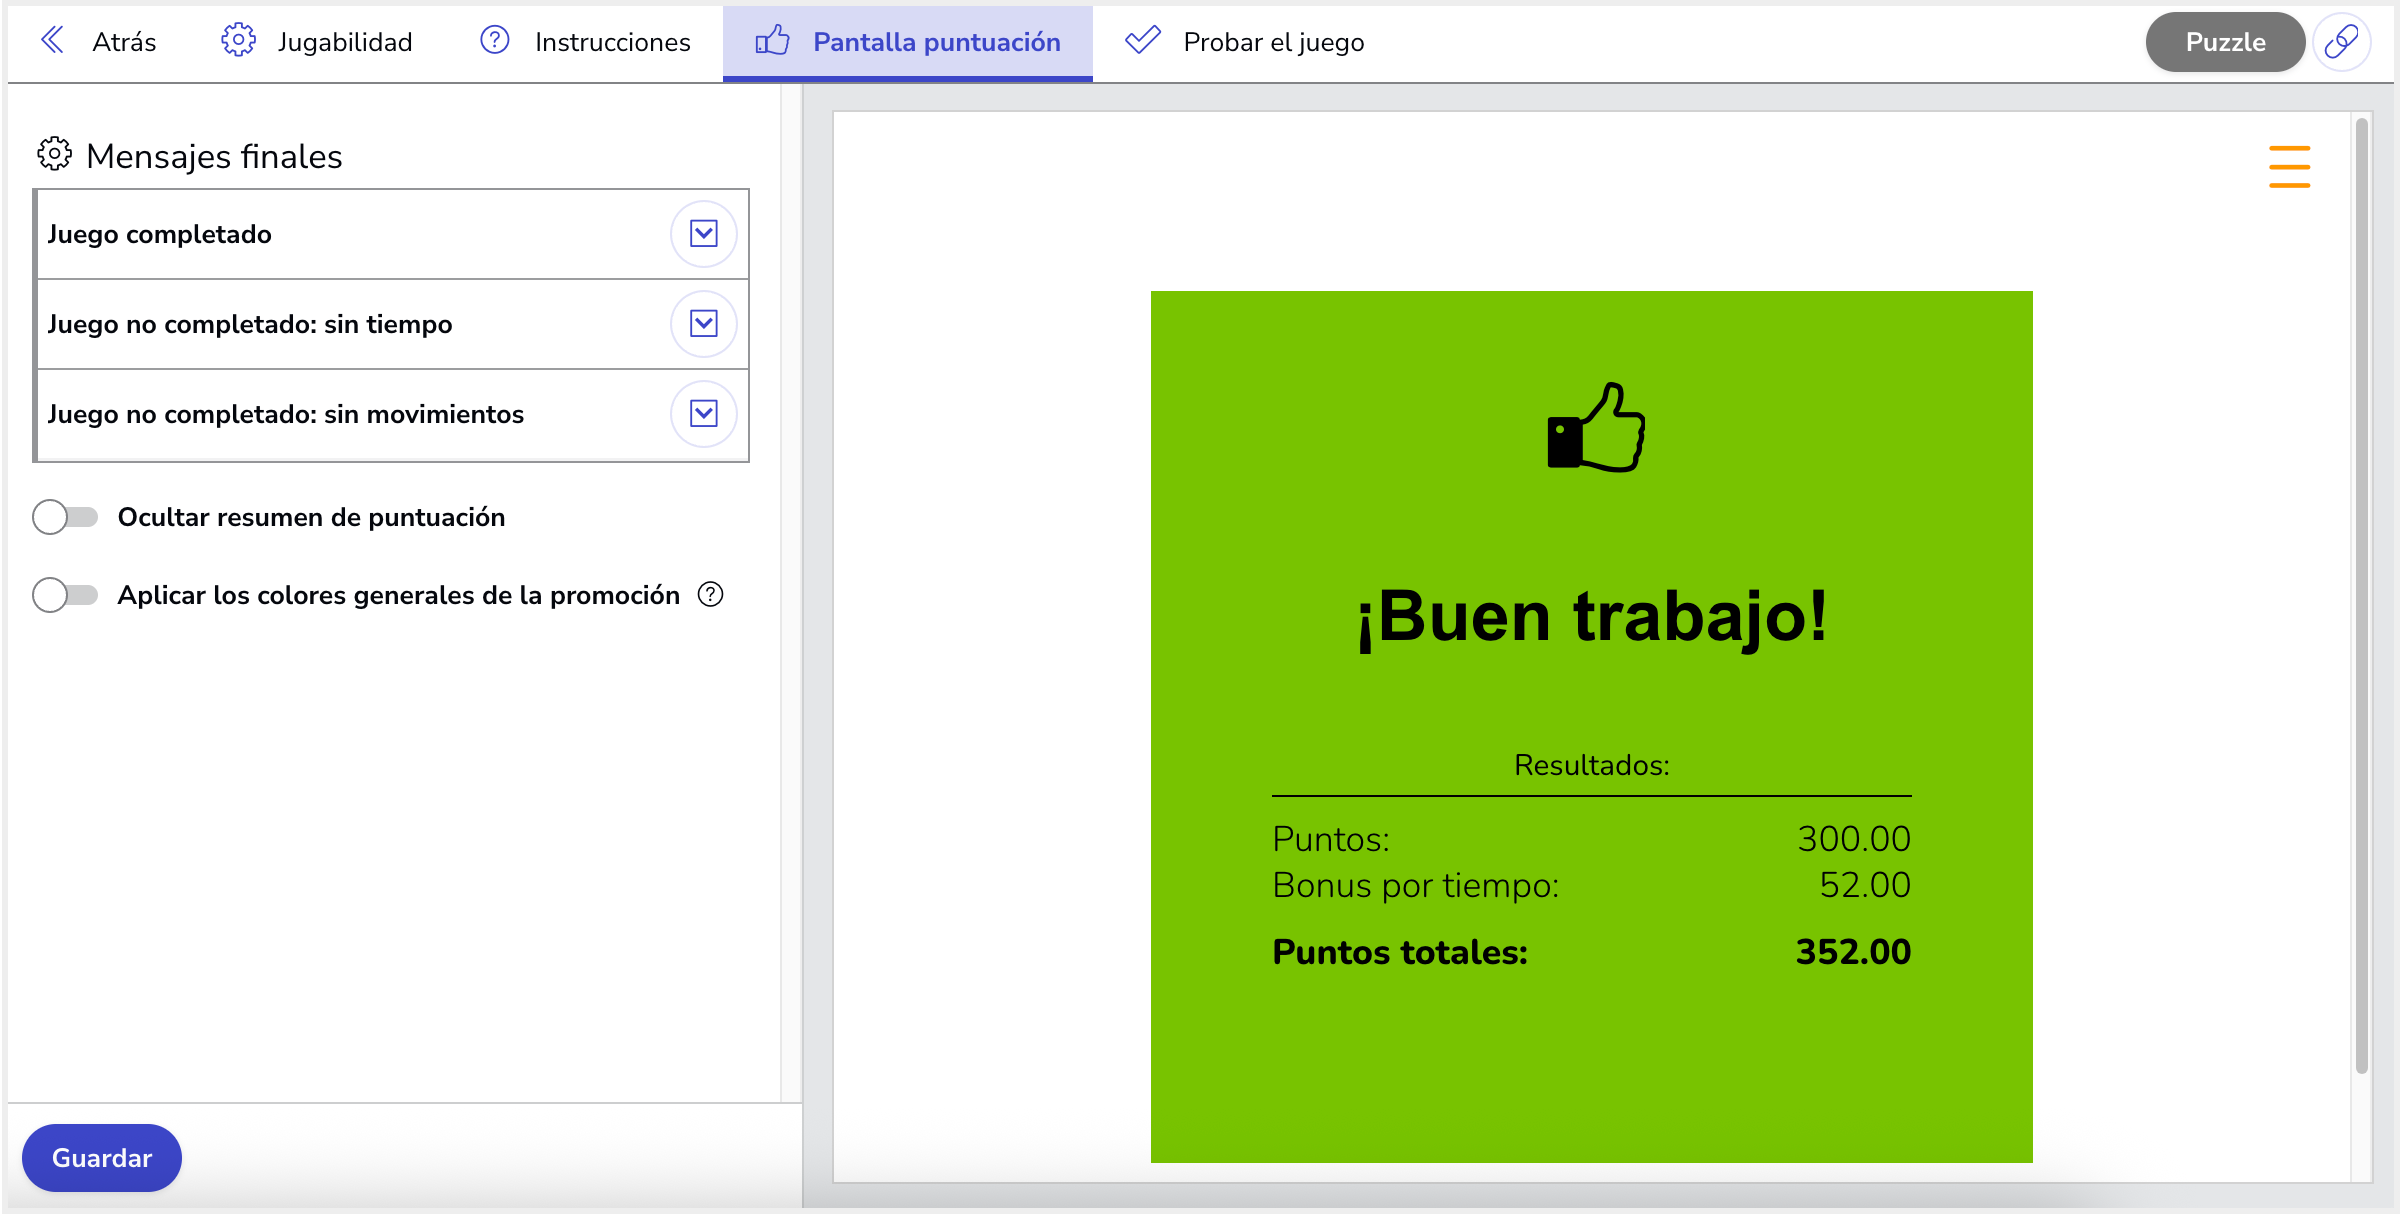Viewport: 2400px width, 1216px height.
Task: Switch to the Jugabilidad tab
Action: [x=316, y=42]
